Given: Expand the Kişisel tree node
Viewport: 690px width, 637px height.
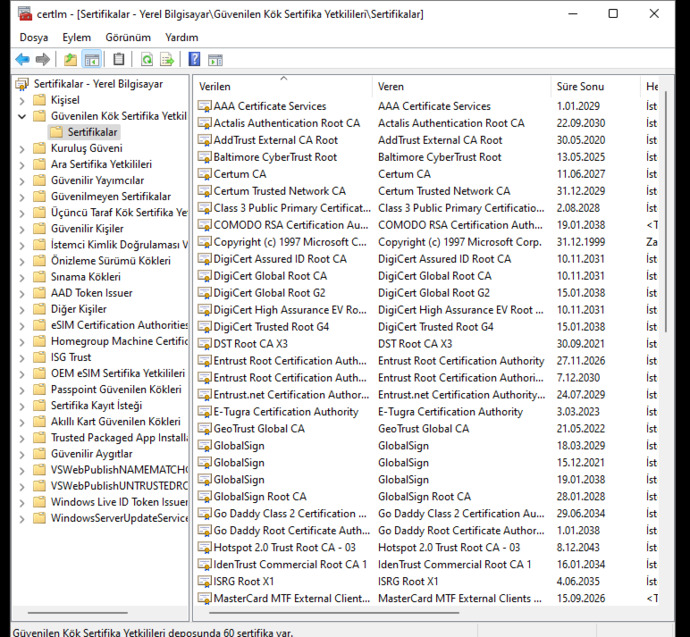Looking at the screenshot, I should coord(22,101).
